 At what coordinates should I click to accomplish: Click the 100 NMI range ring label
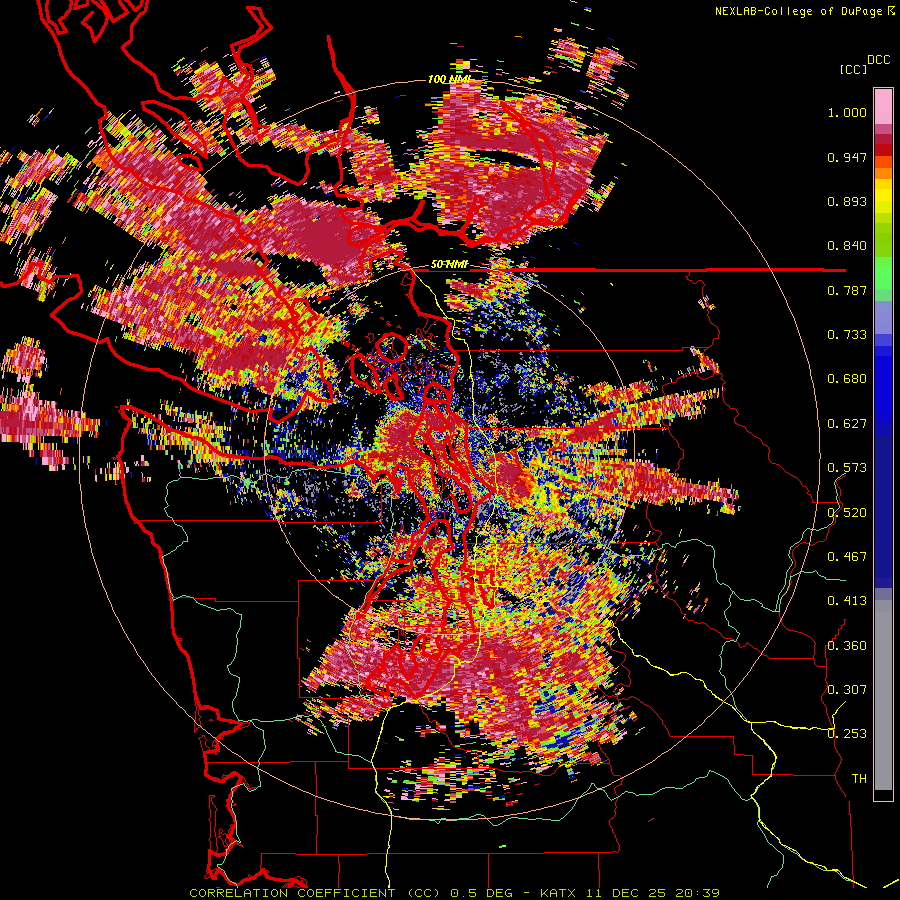(449, 79)
